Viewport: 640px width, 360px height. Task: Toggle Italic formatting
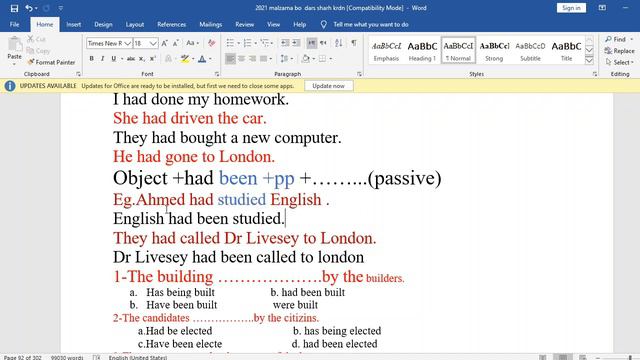click(x=102, y=59)
